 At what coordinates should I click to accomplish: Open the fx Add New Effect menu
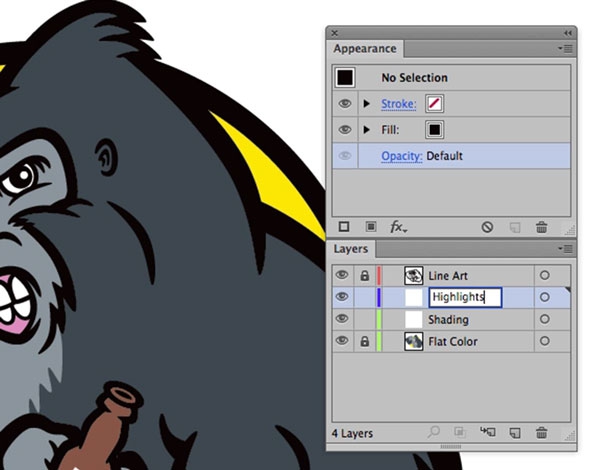(398, 227)
